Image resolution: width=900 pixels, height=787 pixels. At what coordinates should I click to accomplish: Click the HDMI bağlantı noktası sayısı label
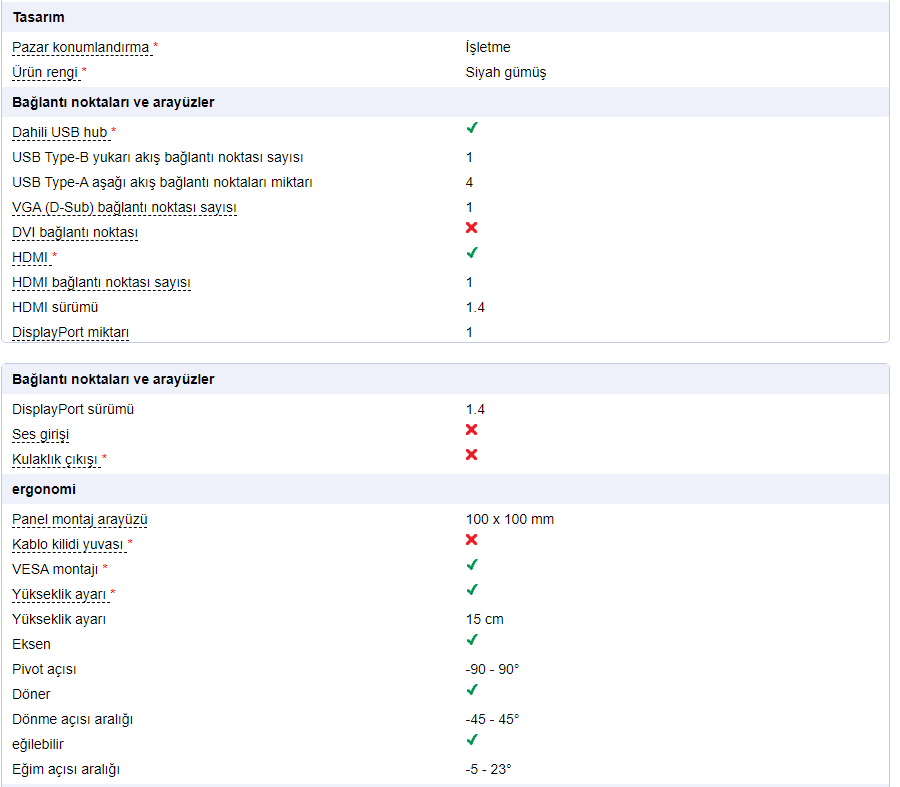(x=101, y=283)
